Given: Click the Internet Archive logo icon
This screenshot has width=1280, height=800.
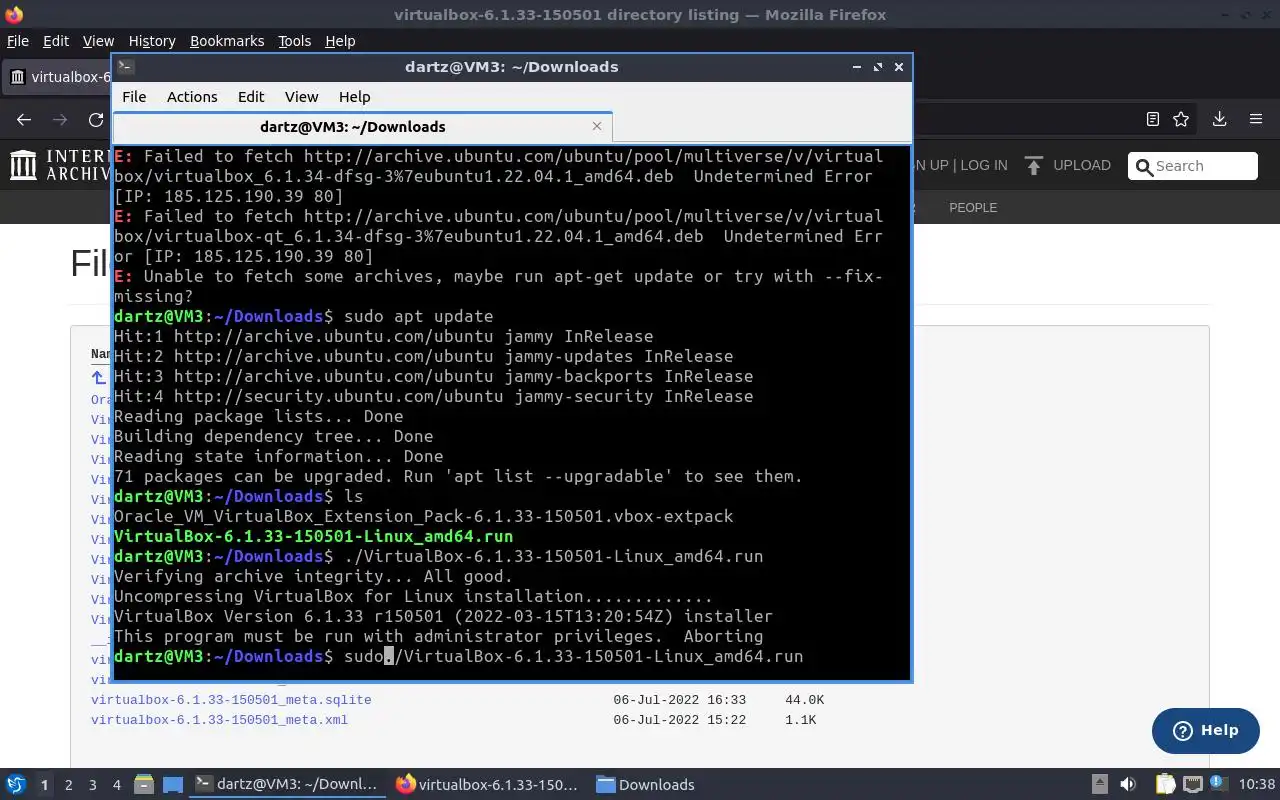Looking at the screenshot, I should [x=23, y=165].
